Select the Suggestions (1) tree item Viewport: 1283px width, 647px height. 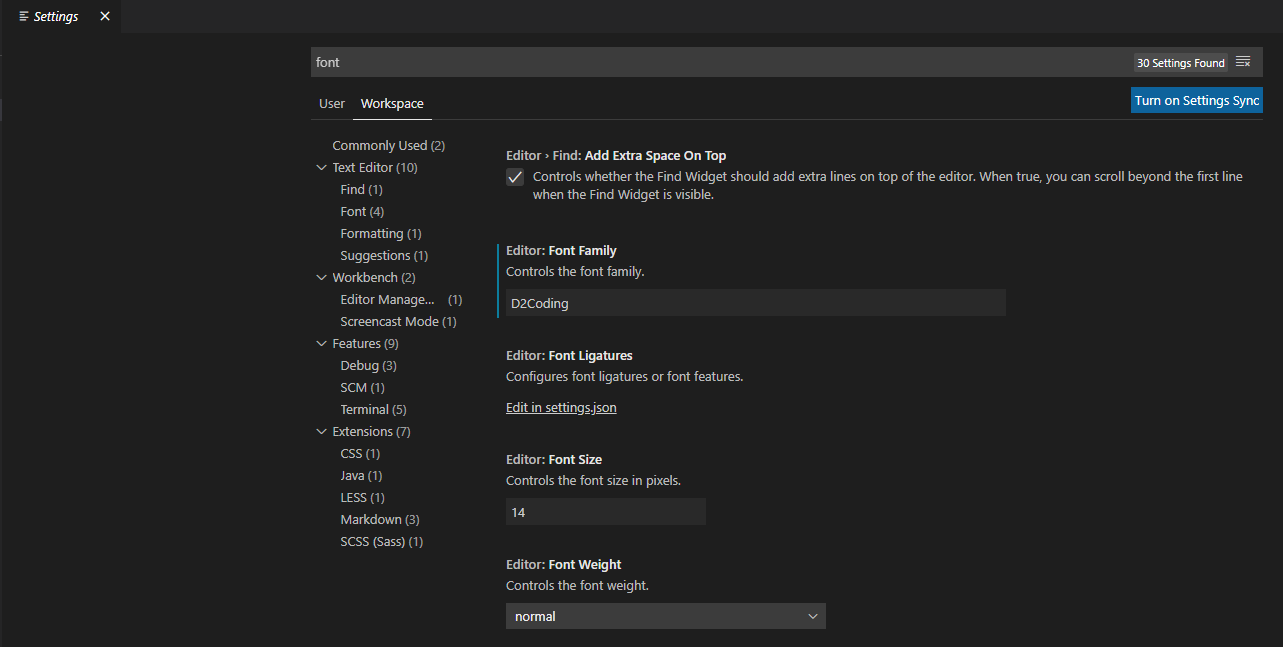pyautogui.click(x=384, y=255)
